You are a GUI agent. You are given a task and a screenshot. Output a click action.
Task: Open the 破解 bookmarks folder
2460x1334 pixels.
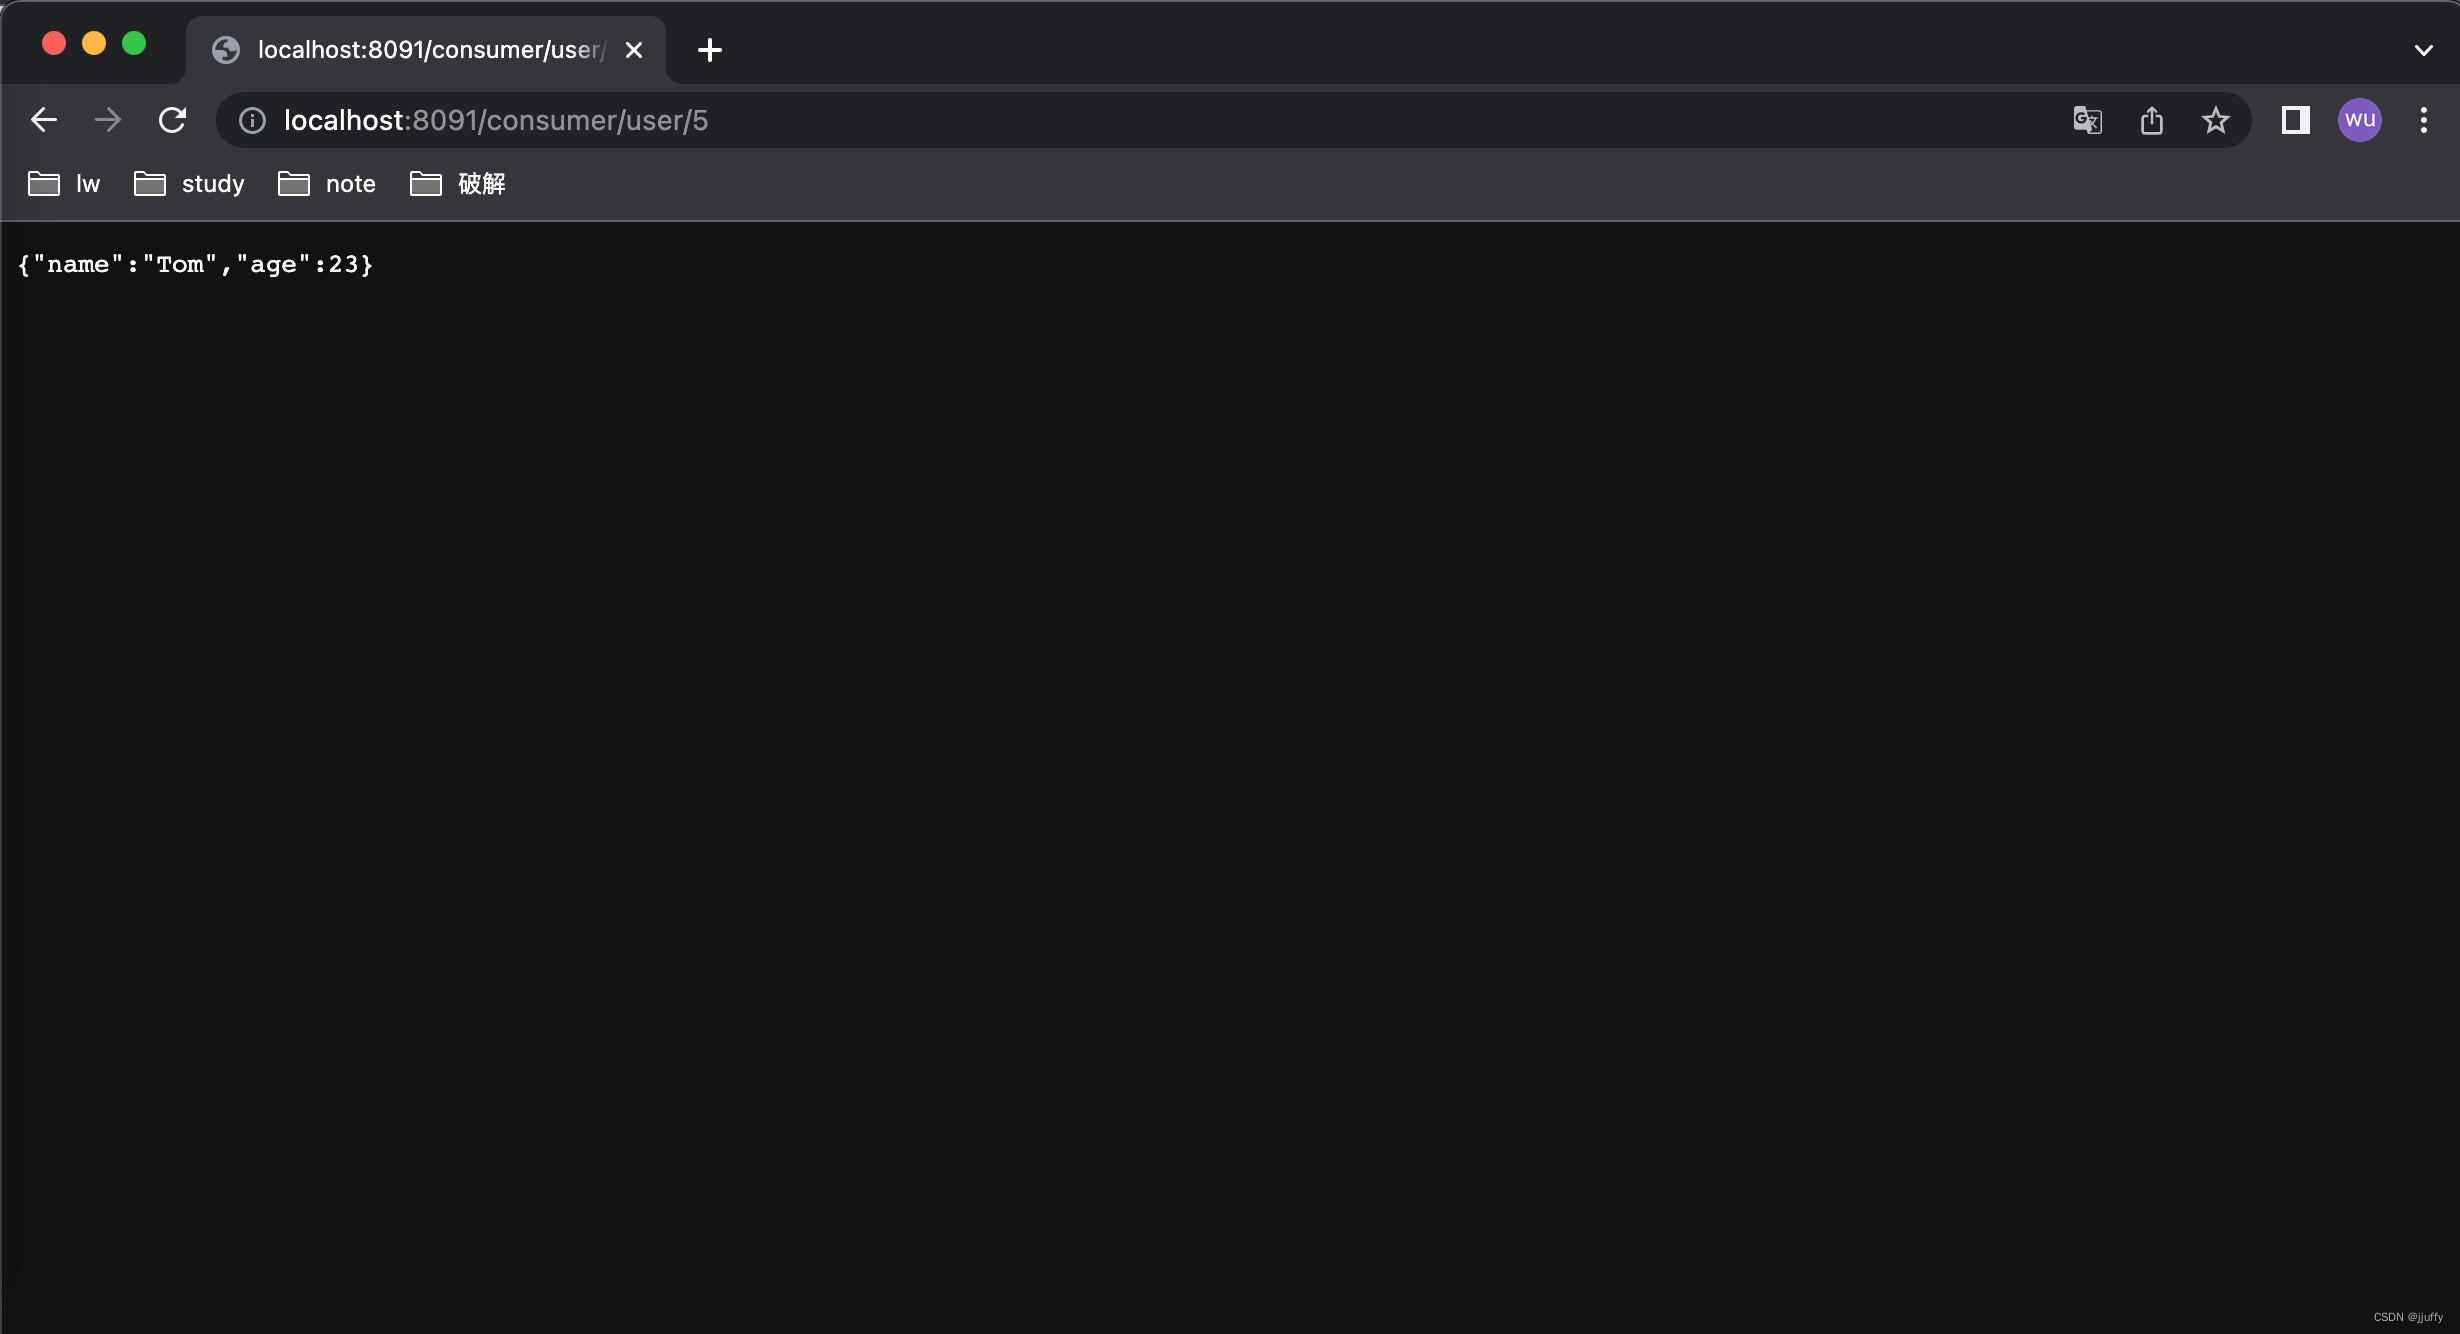pyautogui.click(x=458, y=184)
